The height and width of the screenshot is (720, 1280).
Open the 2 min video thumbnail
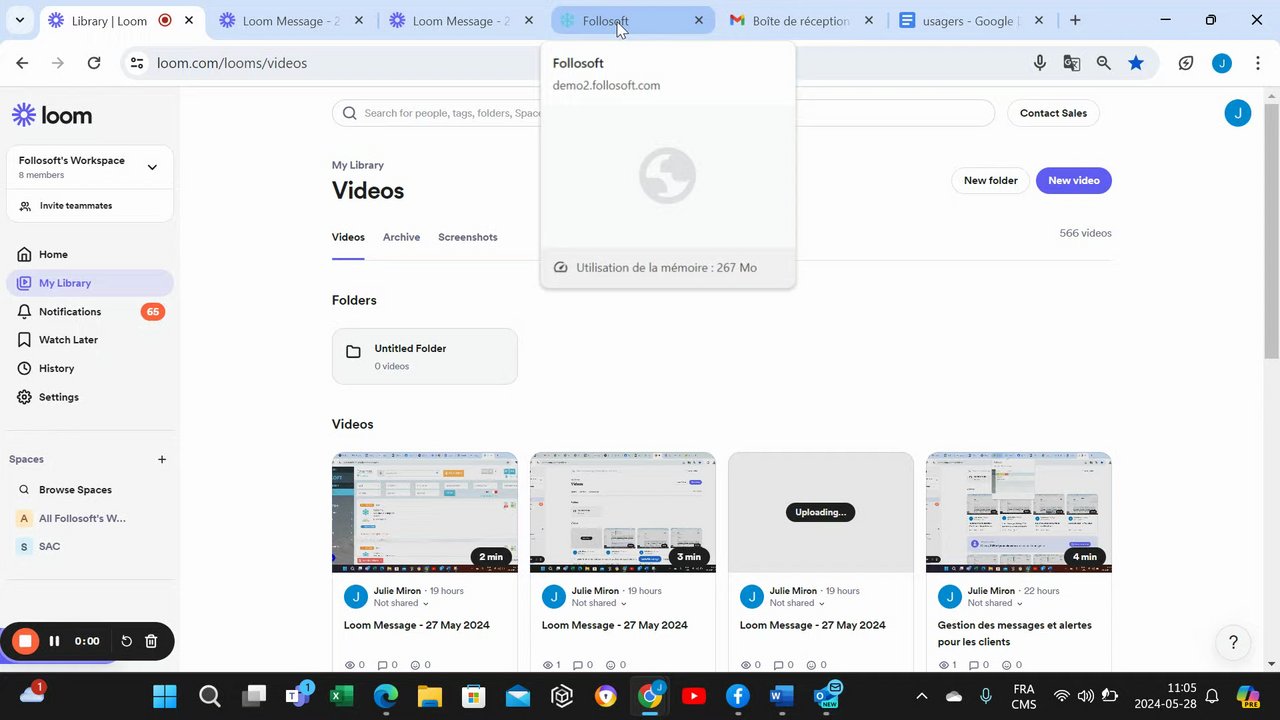[425, 512]
